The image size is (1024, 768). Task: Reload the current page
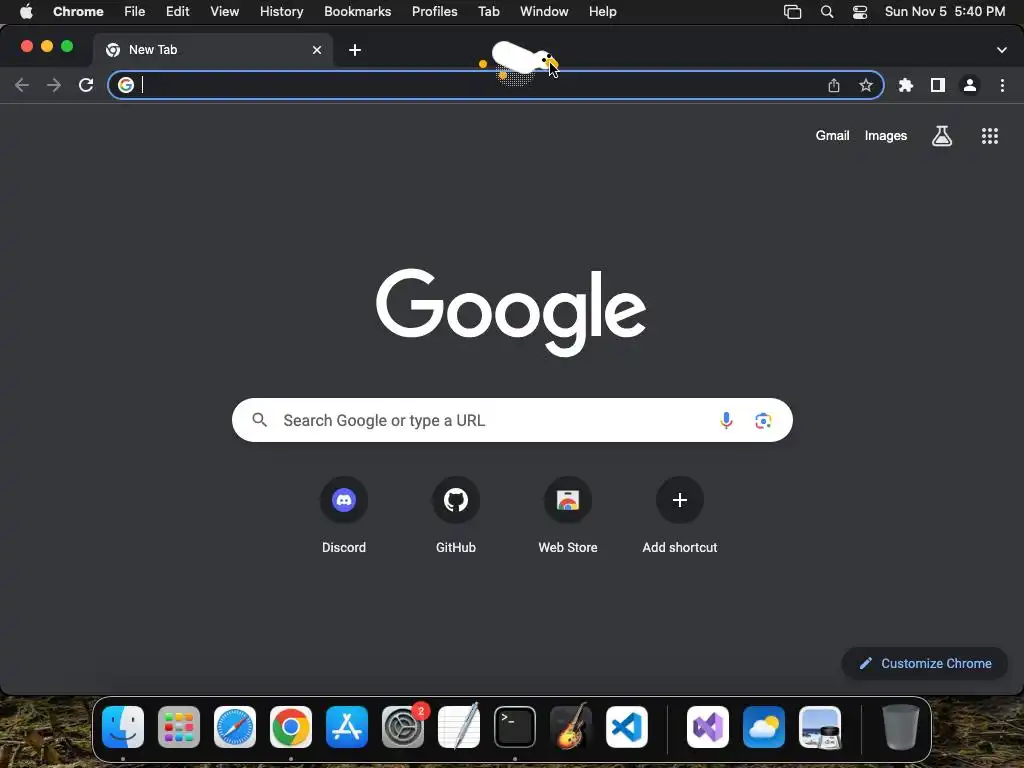86,85
